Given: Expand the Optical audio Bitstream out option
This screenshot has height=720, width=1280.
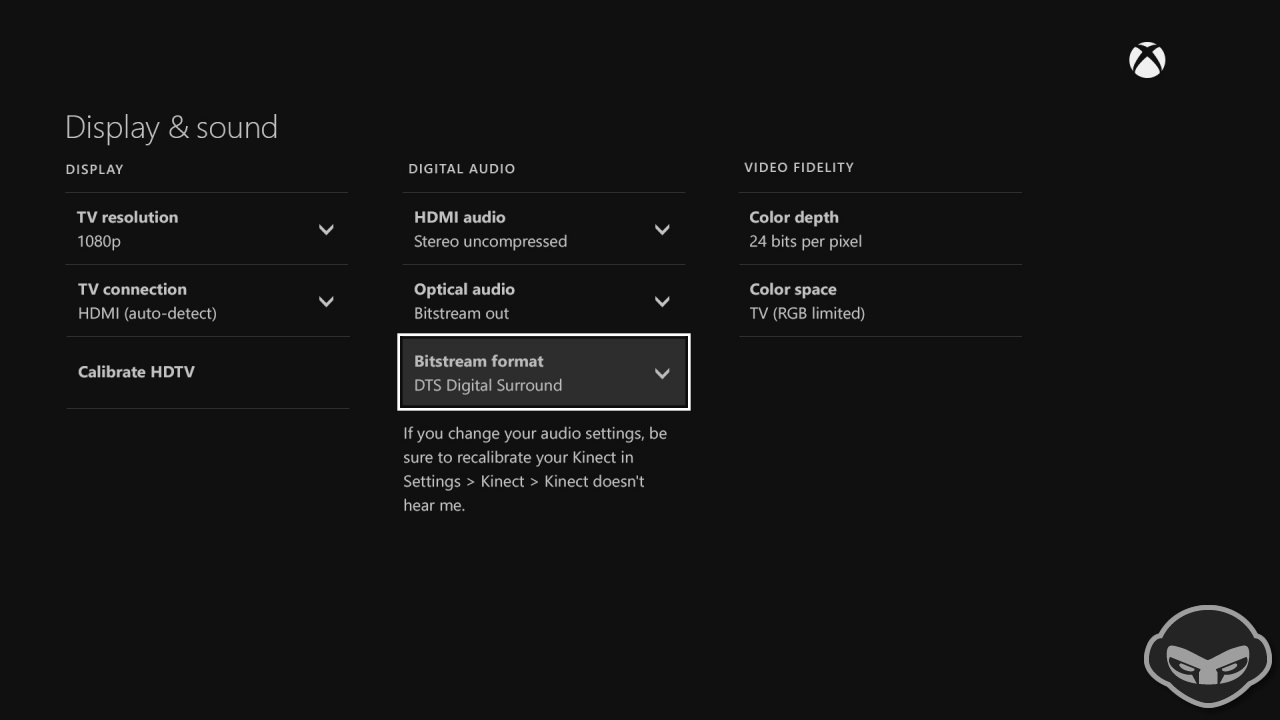Looking at the screenshot, I should click(544, 301).
